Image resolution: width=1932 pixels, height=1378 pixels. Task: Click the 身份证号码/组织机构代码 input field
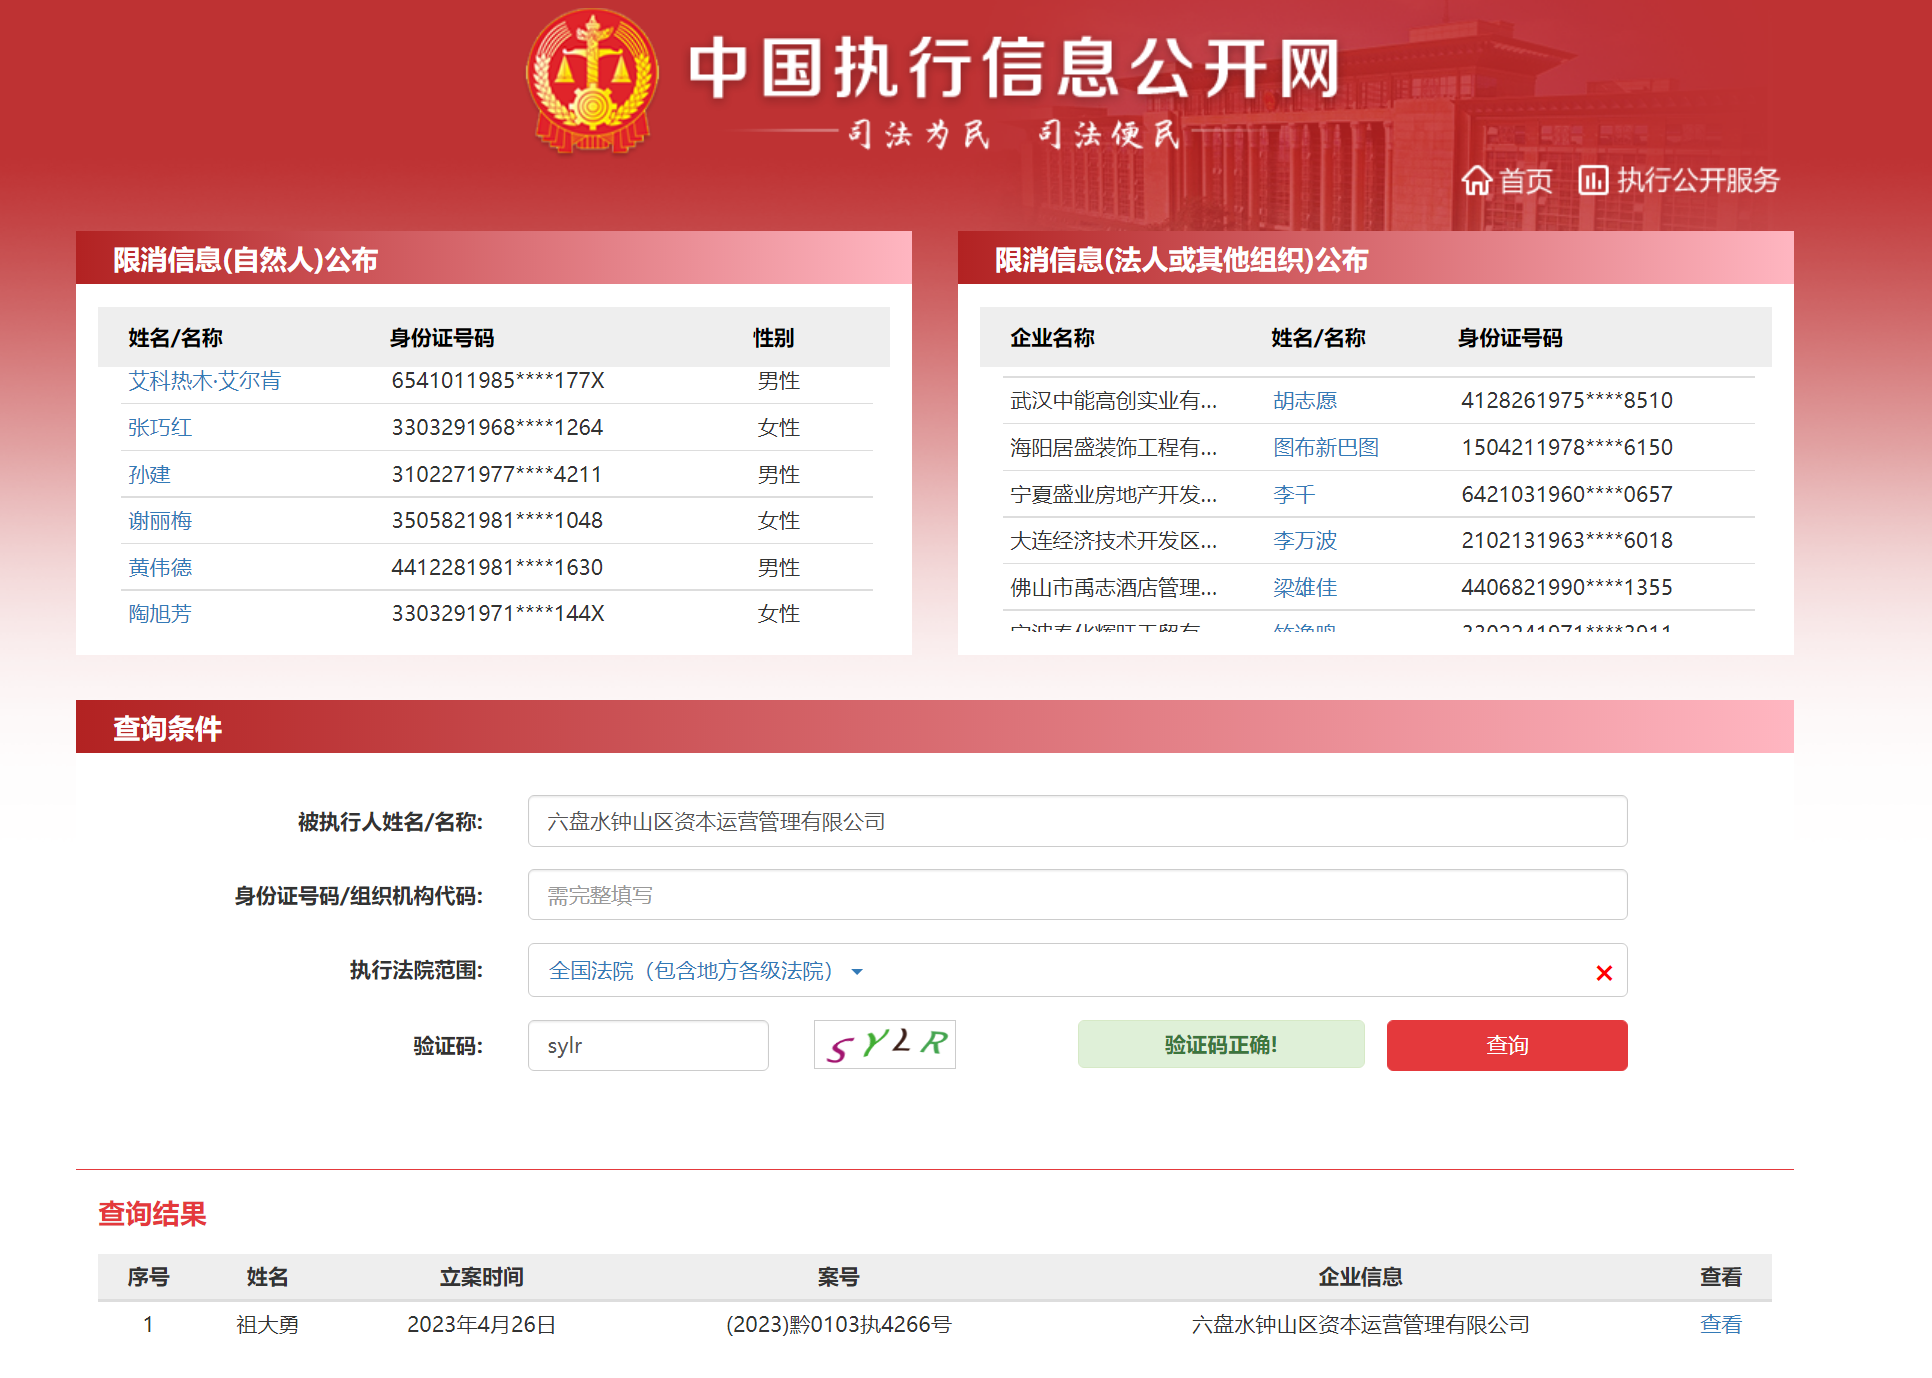click(x=1077, y=895)
